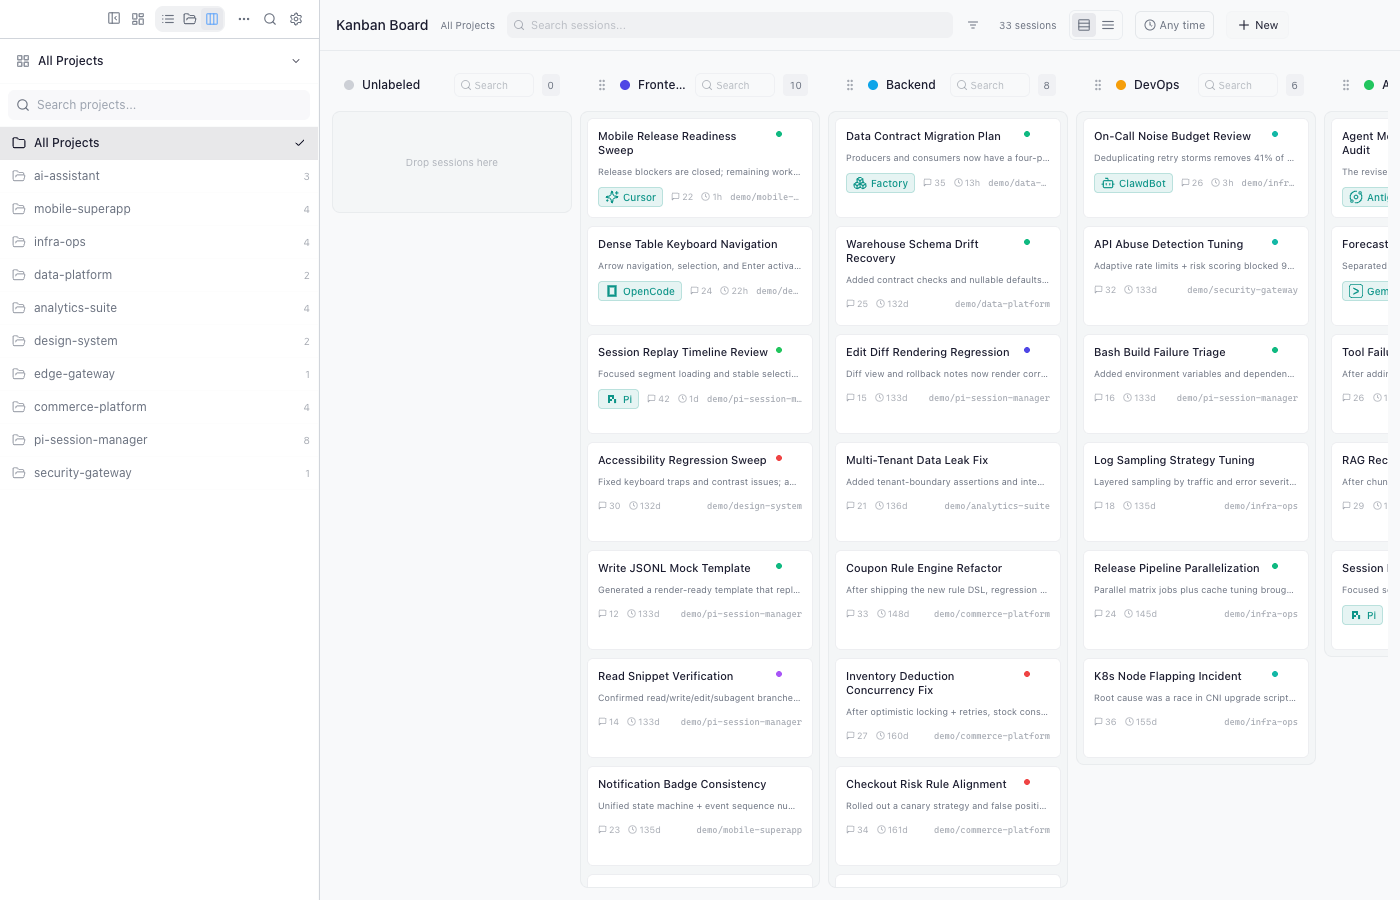Switch to kanban columns view mode
1400x900 pixels.
click(x=212, y=19)
